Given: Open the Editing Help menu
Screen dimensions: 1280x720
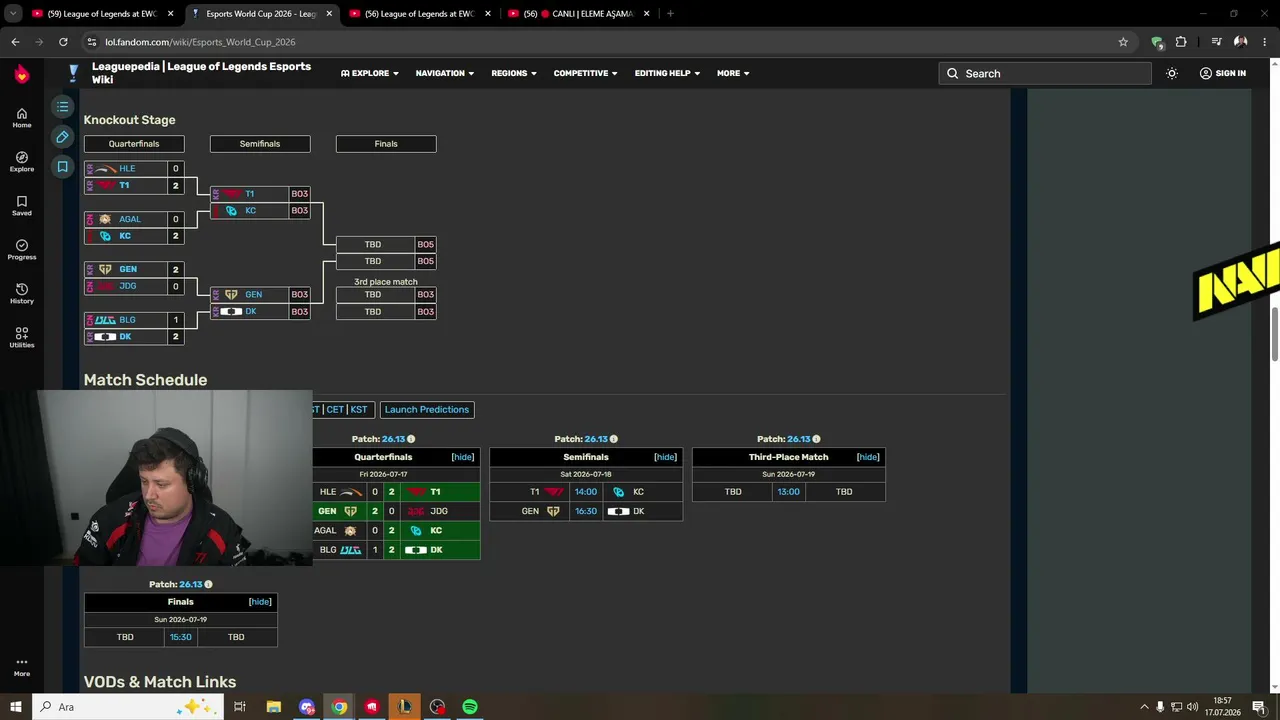Looking at the screenshot, I should (667, 73).
